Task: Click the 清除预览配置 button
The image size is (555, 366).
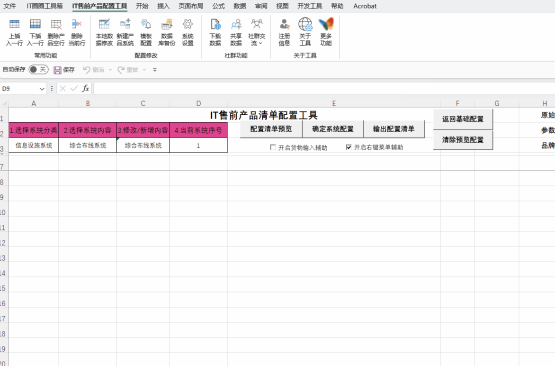Action: pyautogui.click(x=463, y=140)
